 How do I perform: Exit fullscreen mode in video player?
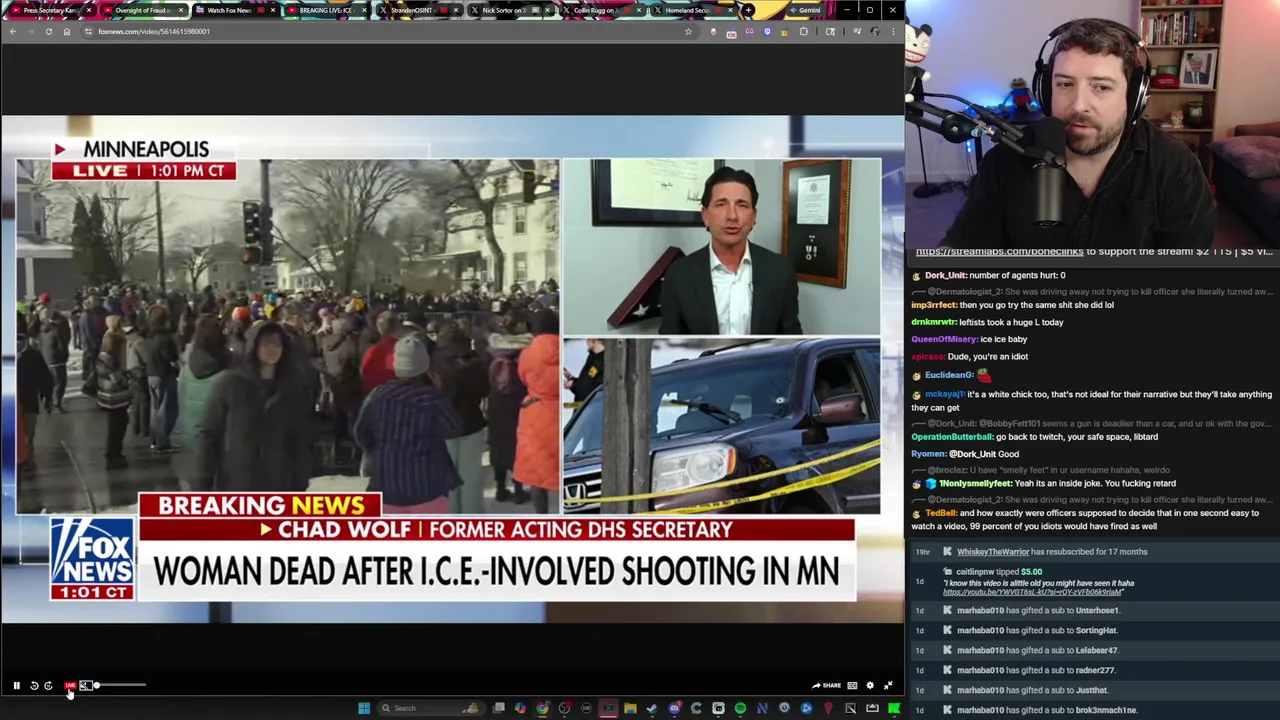click(x=888, y=685)
